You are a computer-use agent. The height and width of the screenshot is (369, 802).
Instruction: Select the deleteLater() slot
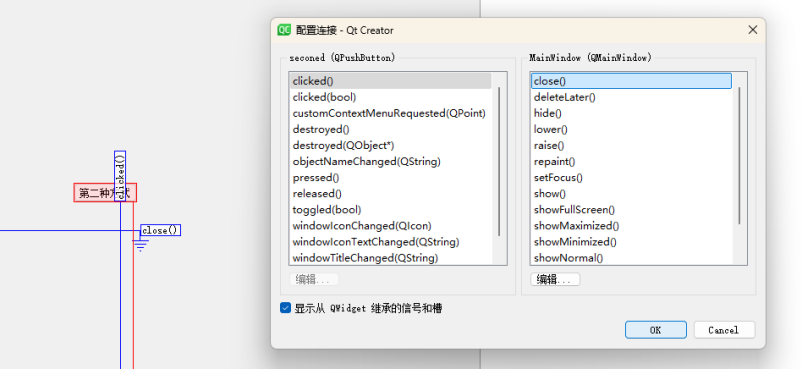[631, 97]
